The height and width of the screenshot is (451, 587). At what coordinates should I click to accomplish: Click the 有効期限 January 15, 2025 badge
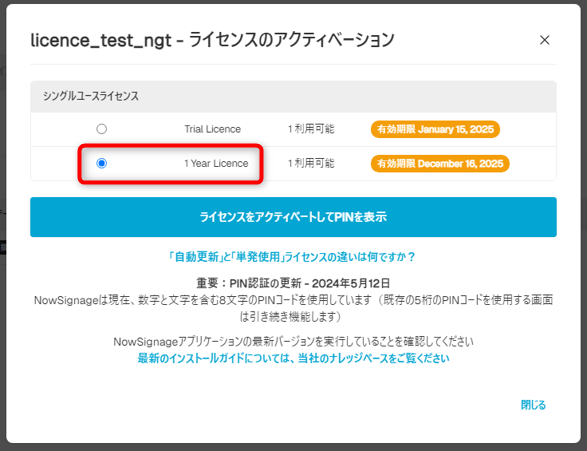coord(435,129)
